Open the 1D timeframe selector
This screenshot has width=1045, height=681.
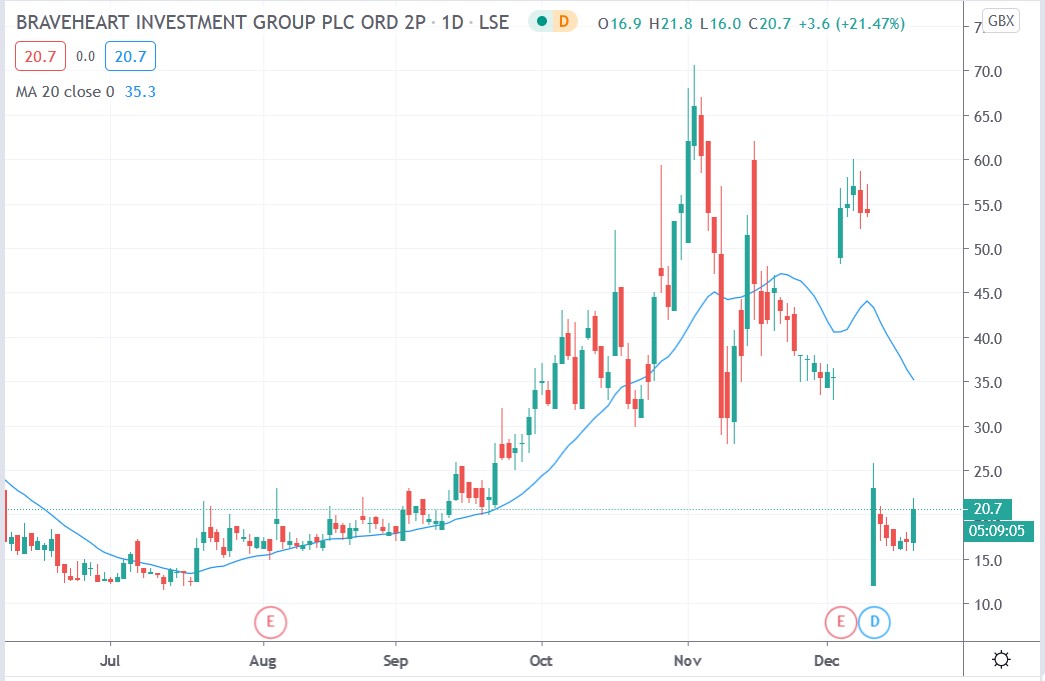451,21
